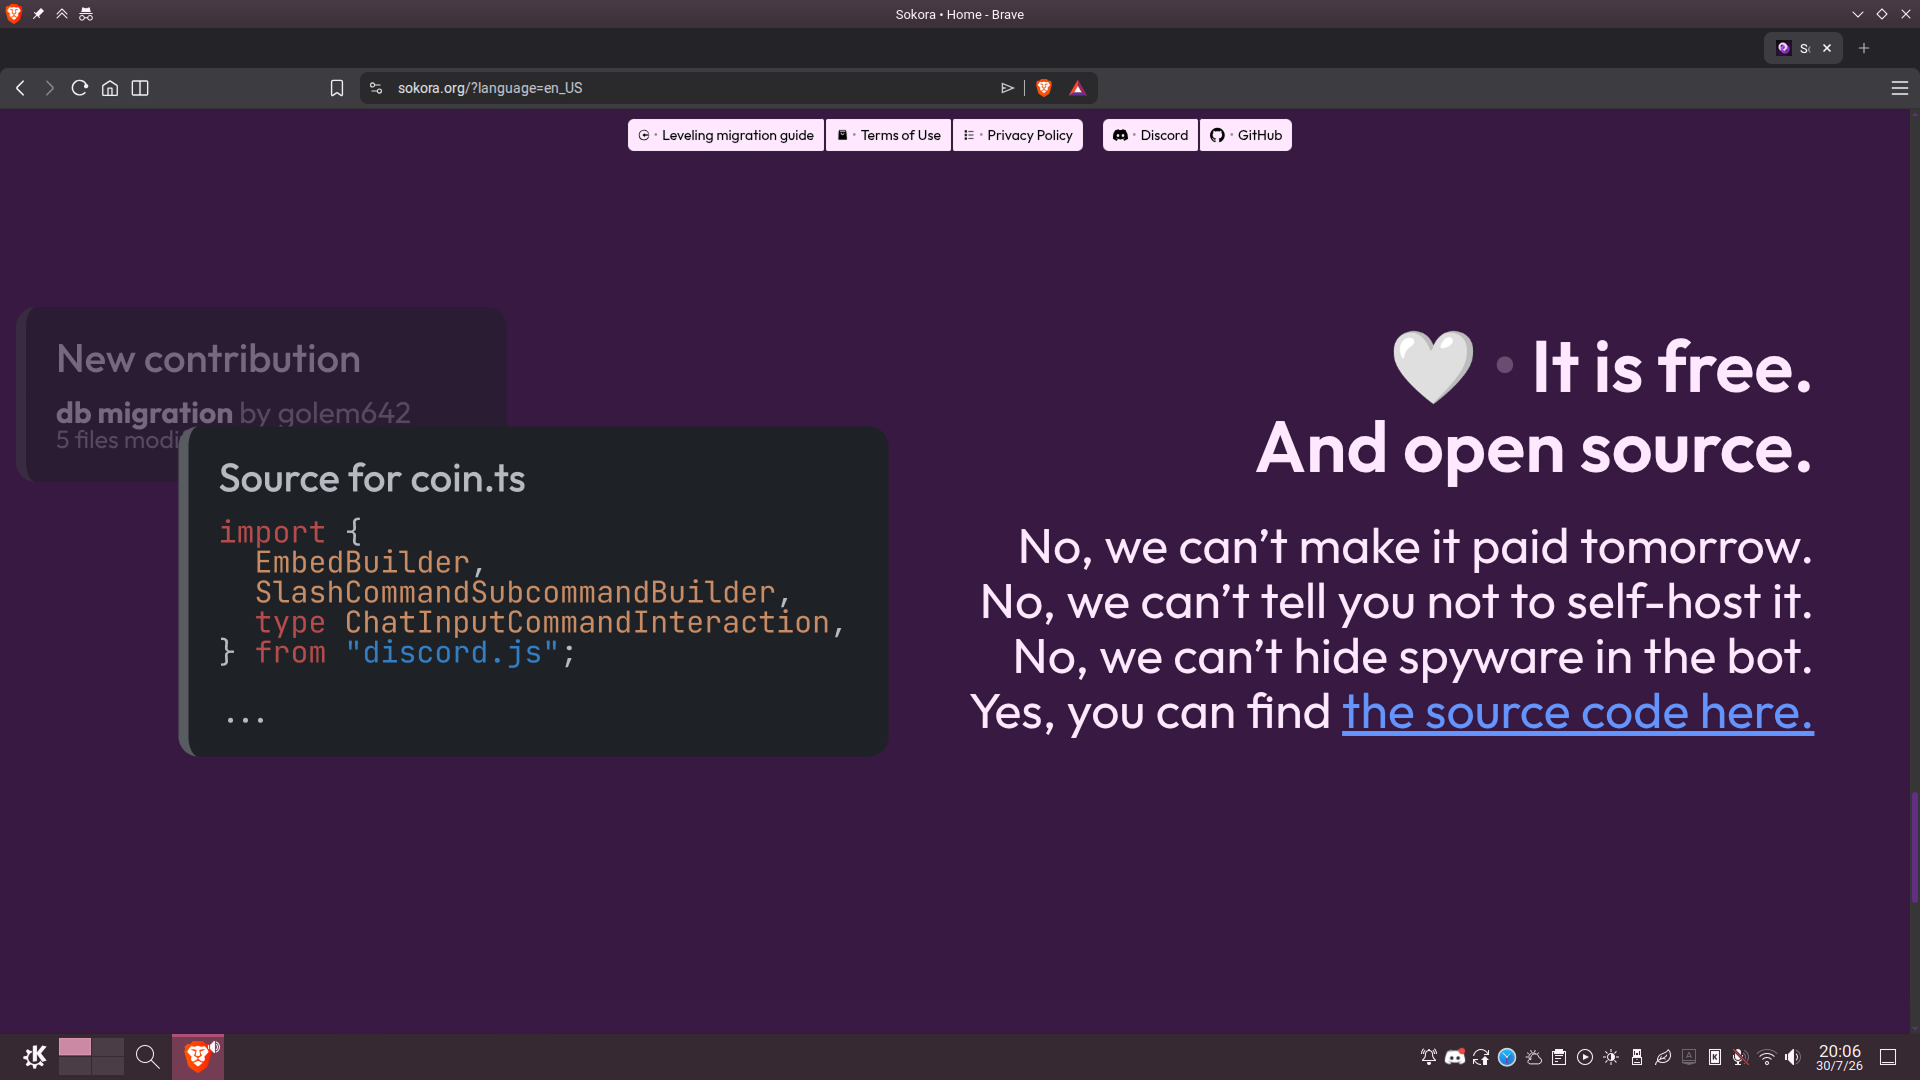This screenshot has height=1080, width=1920.
Task: Visit the GitHub nav link
Action: (x=1246, y=135)
